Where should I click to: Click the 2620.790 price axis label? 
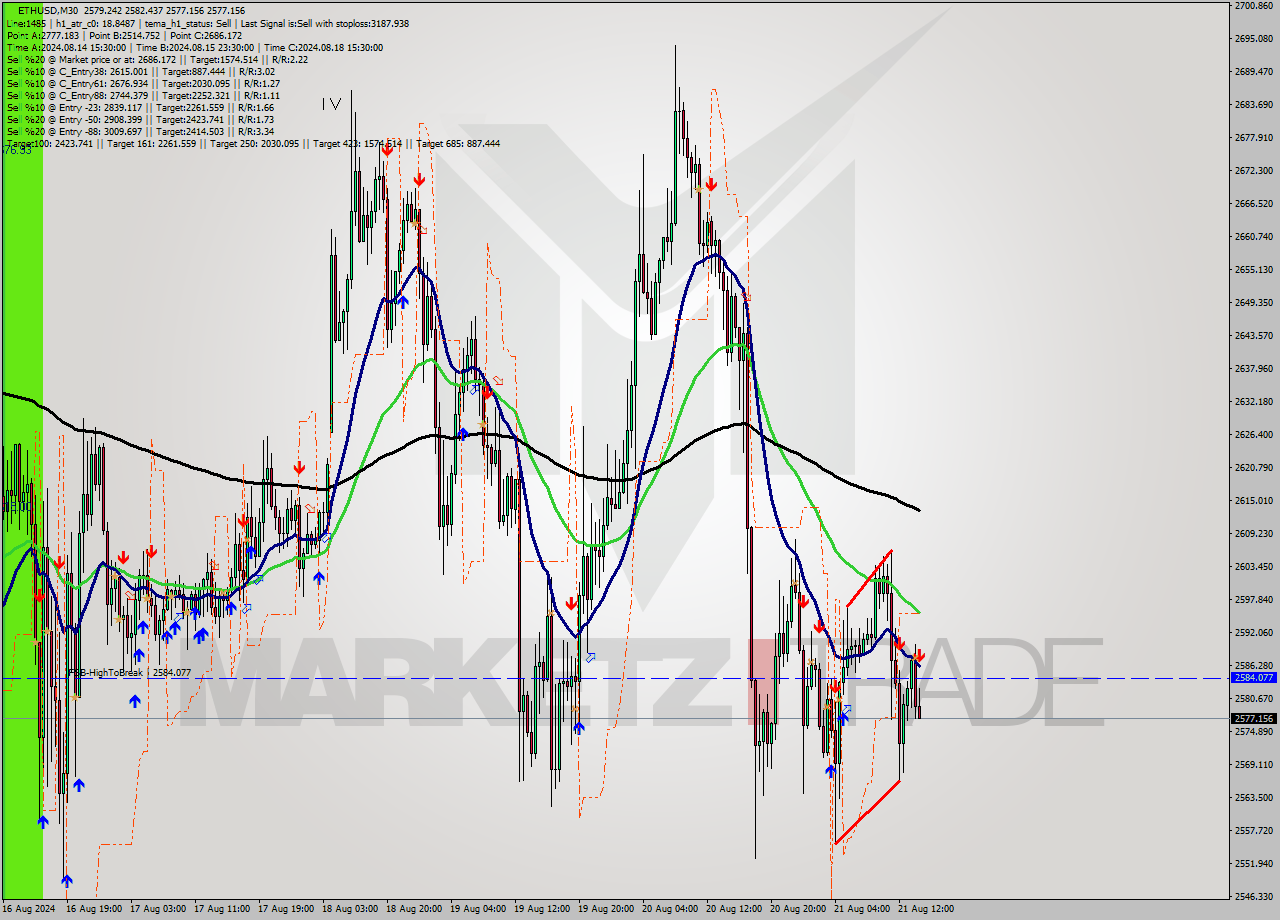point(1254,468)
